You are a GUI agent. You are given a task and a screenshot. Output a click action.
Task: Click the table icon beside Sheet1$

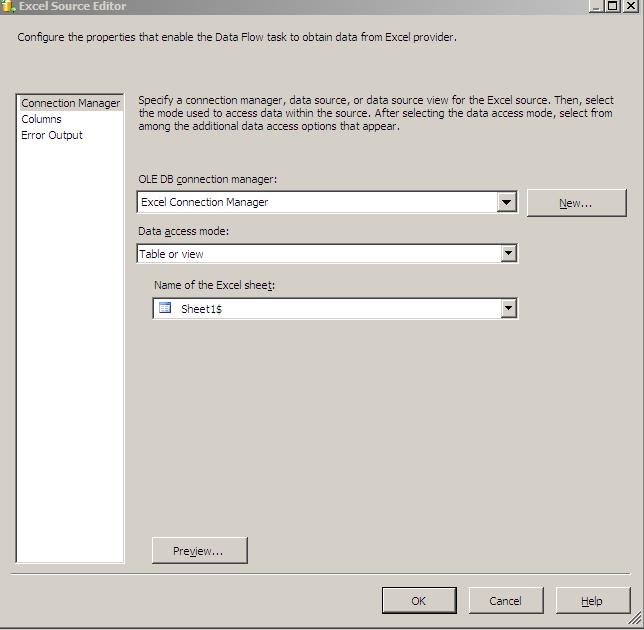click(x=165, y=308)
